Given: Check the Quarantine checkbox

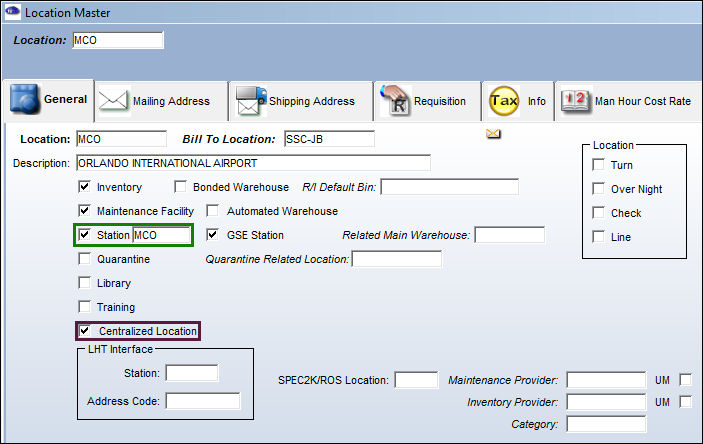Looking at the screenshot, I should tap(84, 259).
